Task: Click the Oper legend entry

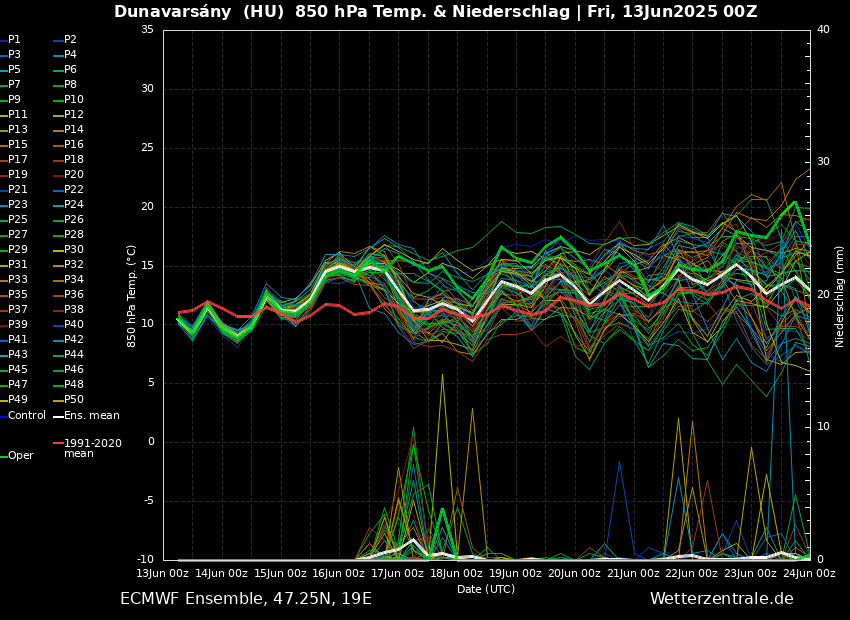Action: [20, 456]
